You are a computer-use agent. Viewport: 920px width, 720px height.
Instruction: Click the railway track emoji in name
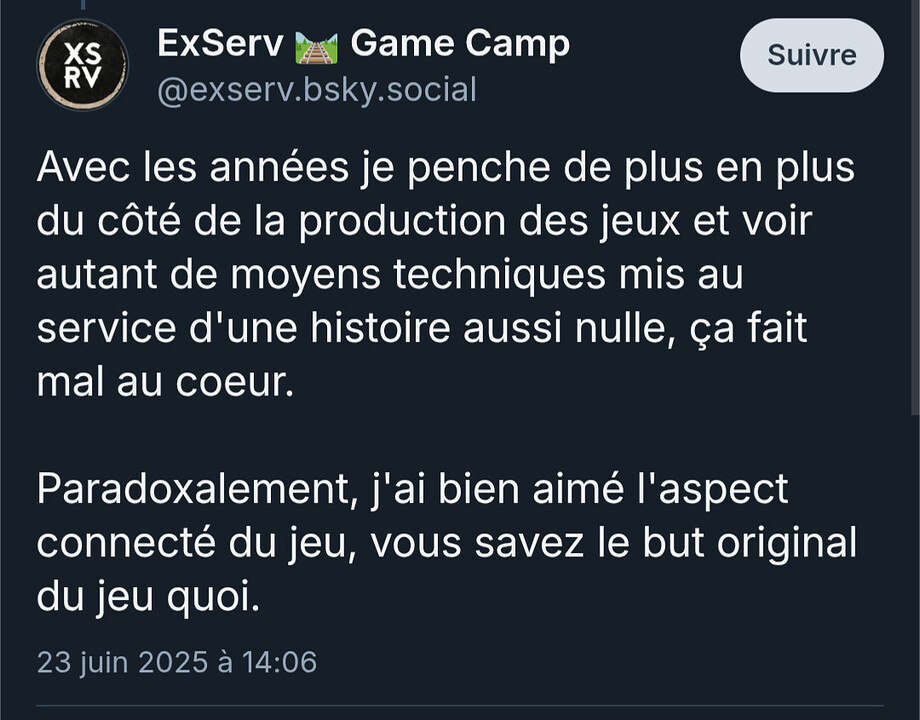(x=317, y=48)
